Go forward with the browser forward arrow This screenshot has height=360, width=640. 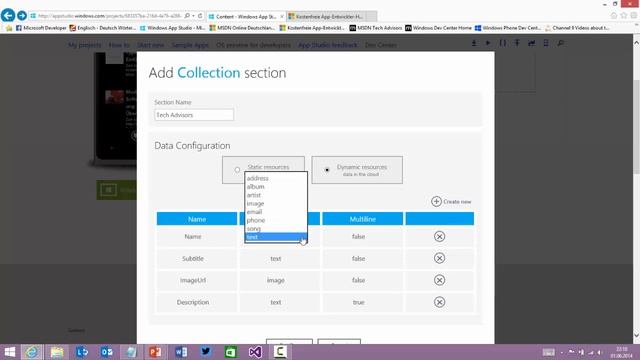pyautogui.click(x=22, y=16)
